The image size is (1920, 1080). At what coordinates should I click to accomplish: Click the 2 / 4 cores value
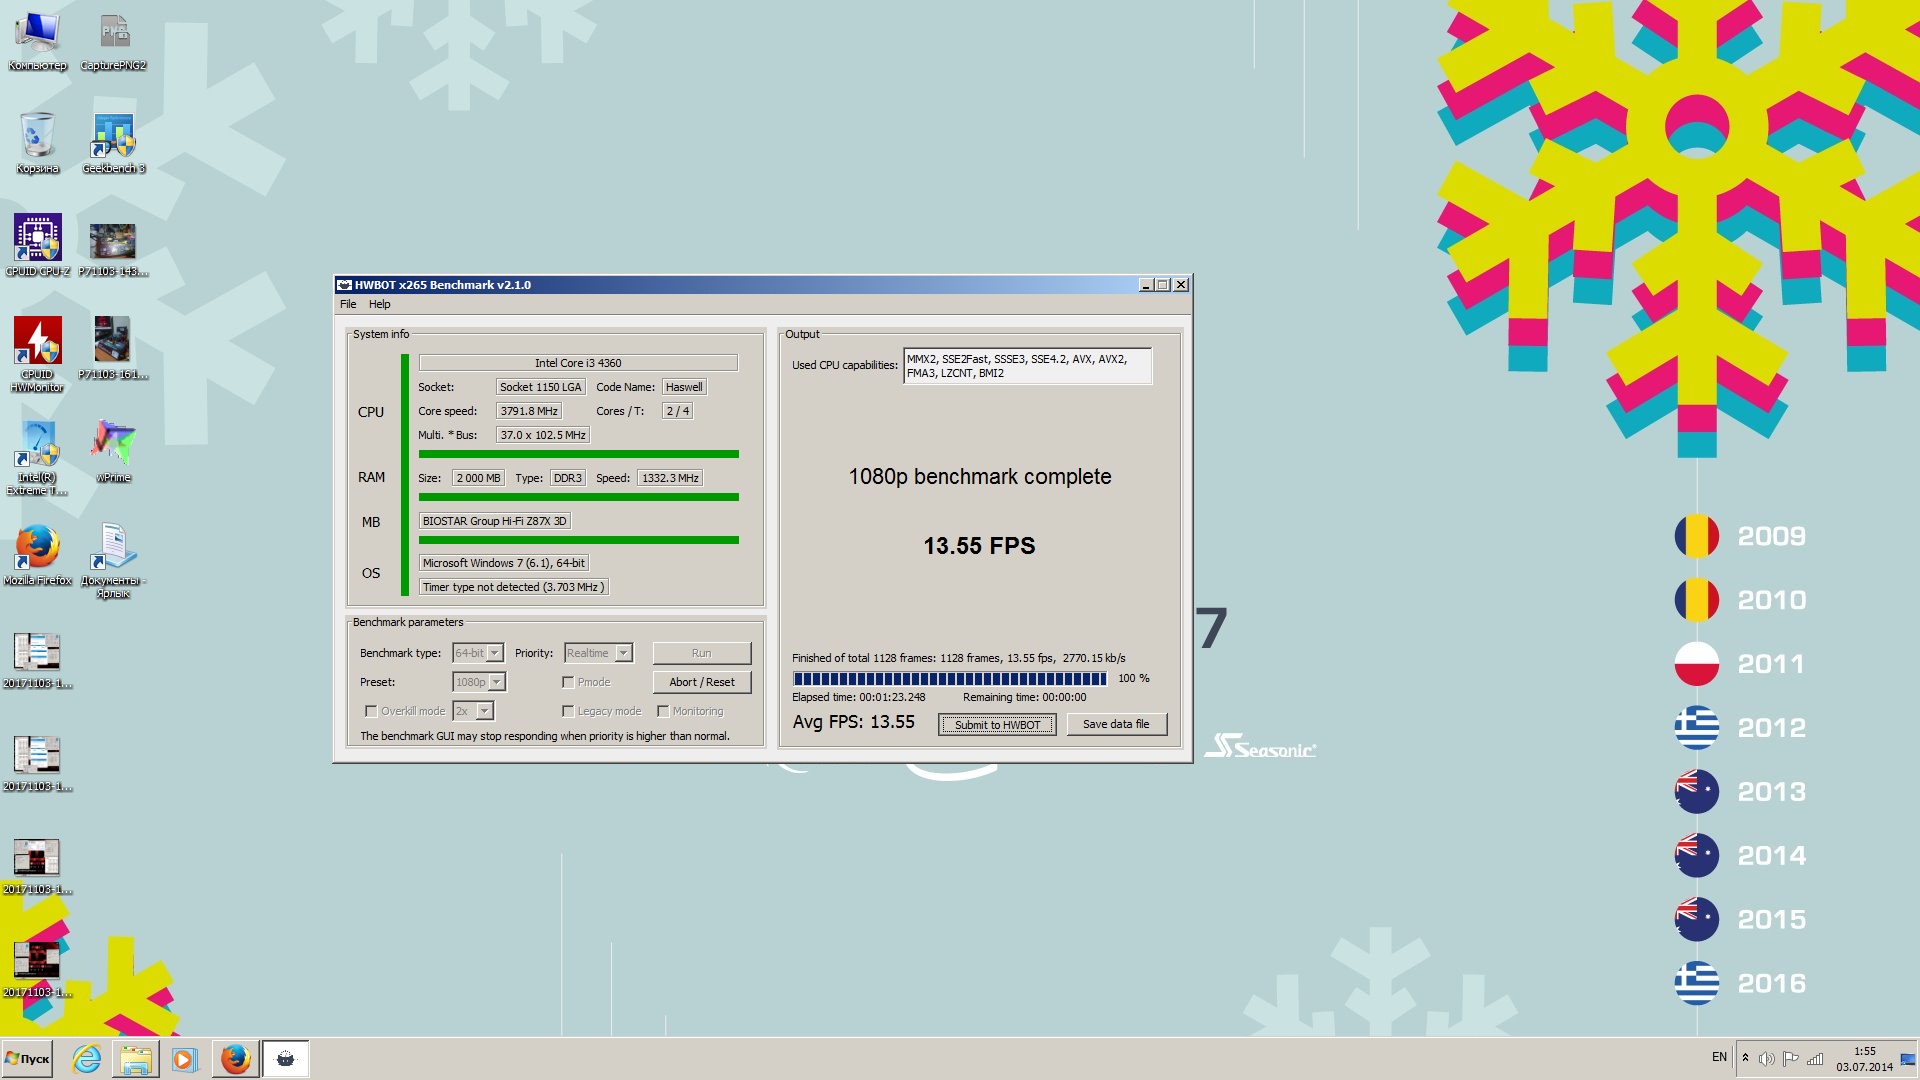tap(677, 411)
